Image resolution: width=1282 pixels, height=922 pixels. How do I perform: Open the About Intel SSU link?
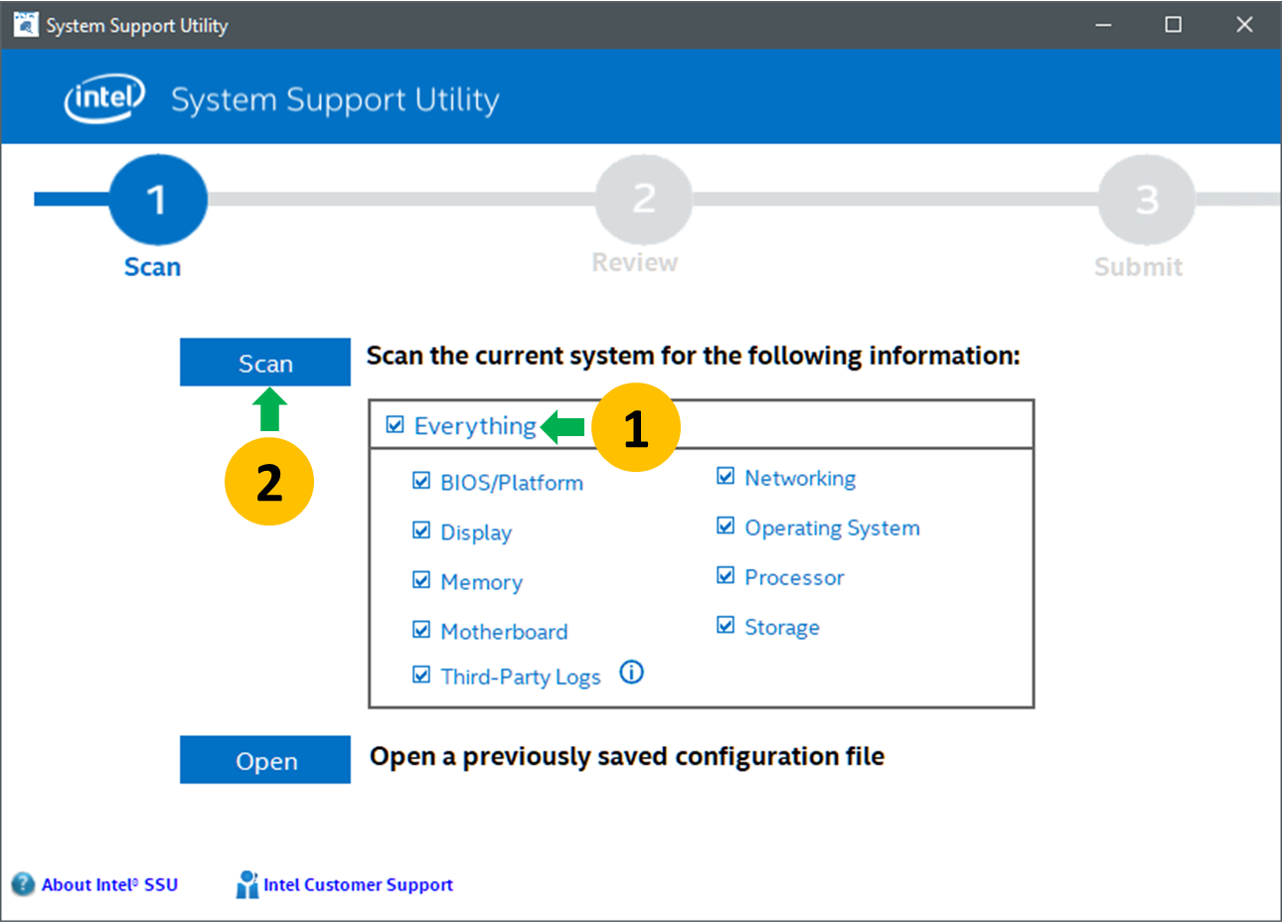109,885
